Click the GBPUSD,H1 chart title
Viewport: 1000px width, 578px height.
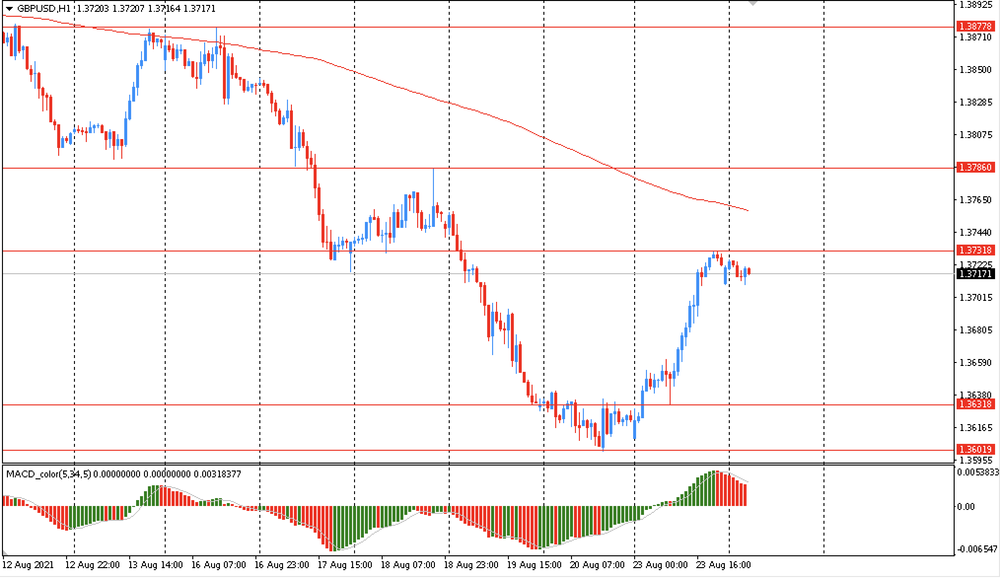point(43,8)
